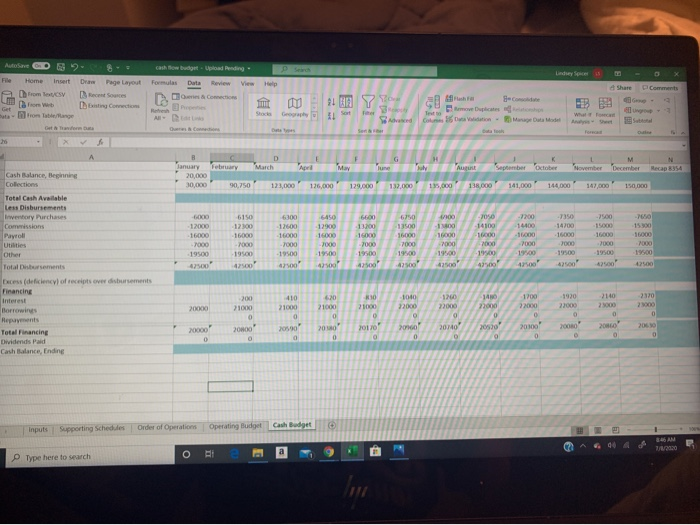The width and height of the screenshot is (700, 525).
Task: Toggle the AutoSave switch
Action: pyautogui.click(x=41, y=66)
